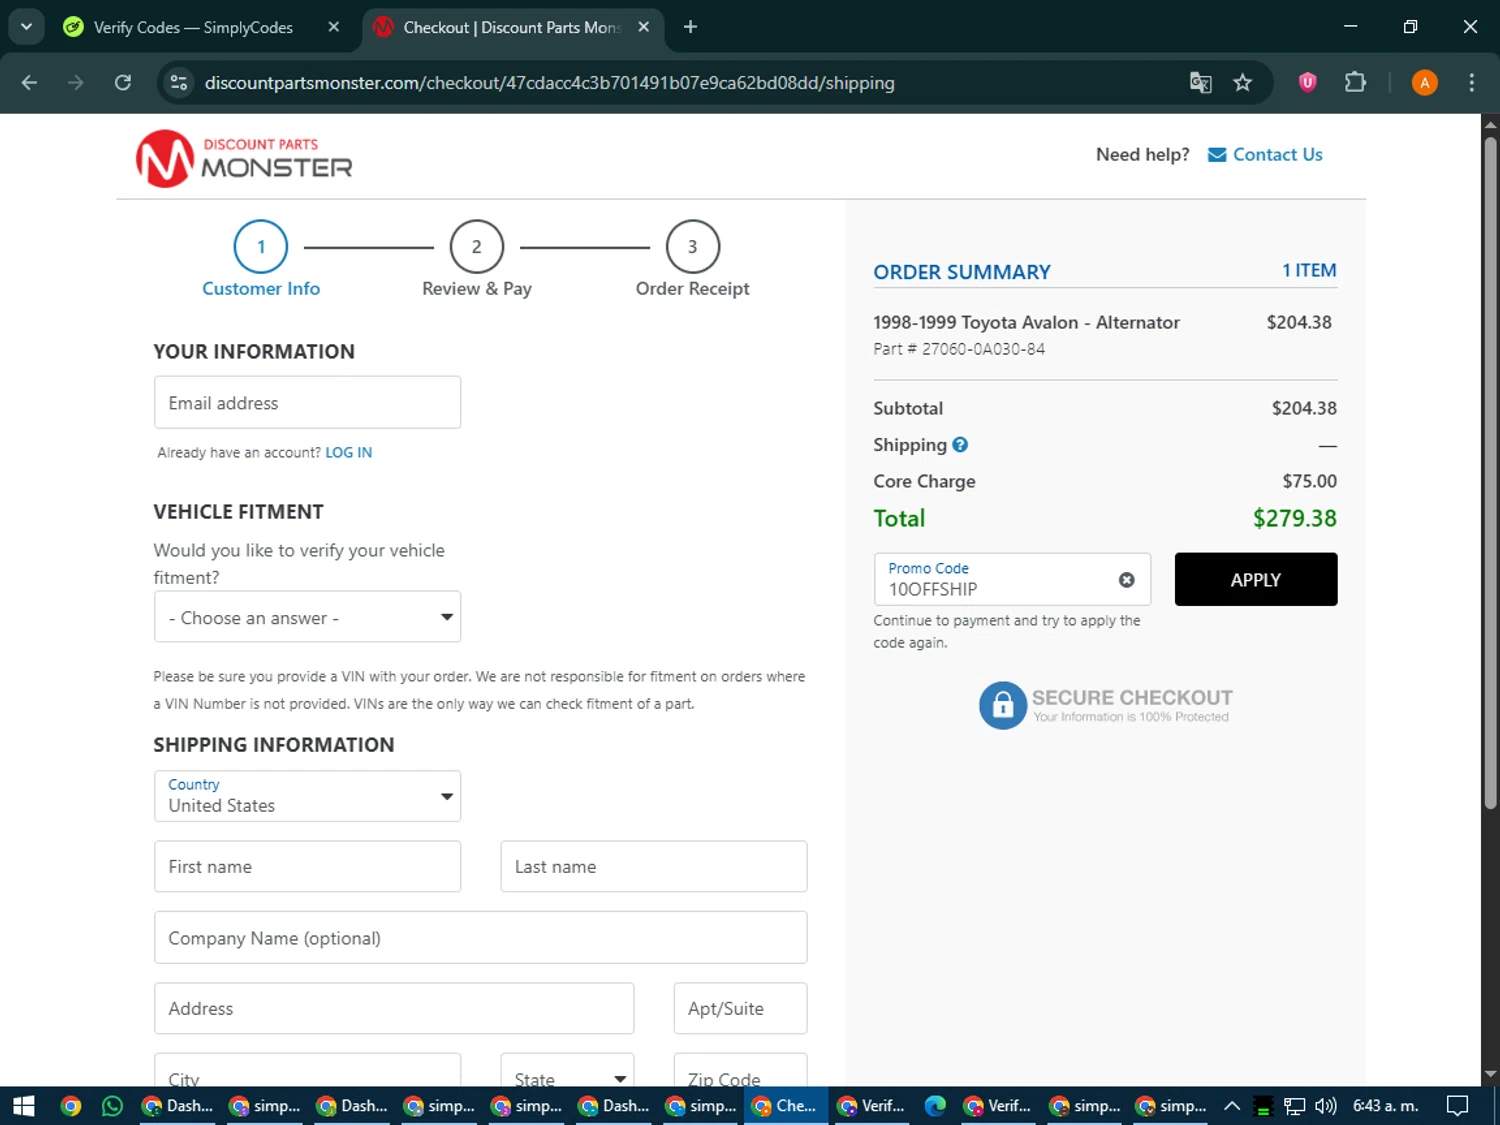Click the 1 ITEM label in Order Summary

[x=1309, y=270]
